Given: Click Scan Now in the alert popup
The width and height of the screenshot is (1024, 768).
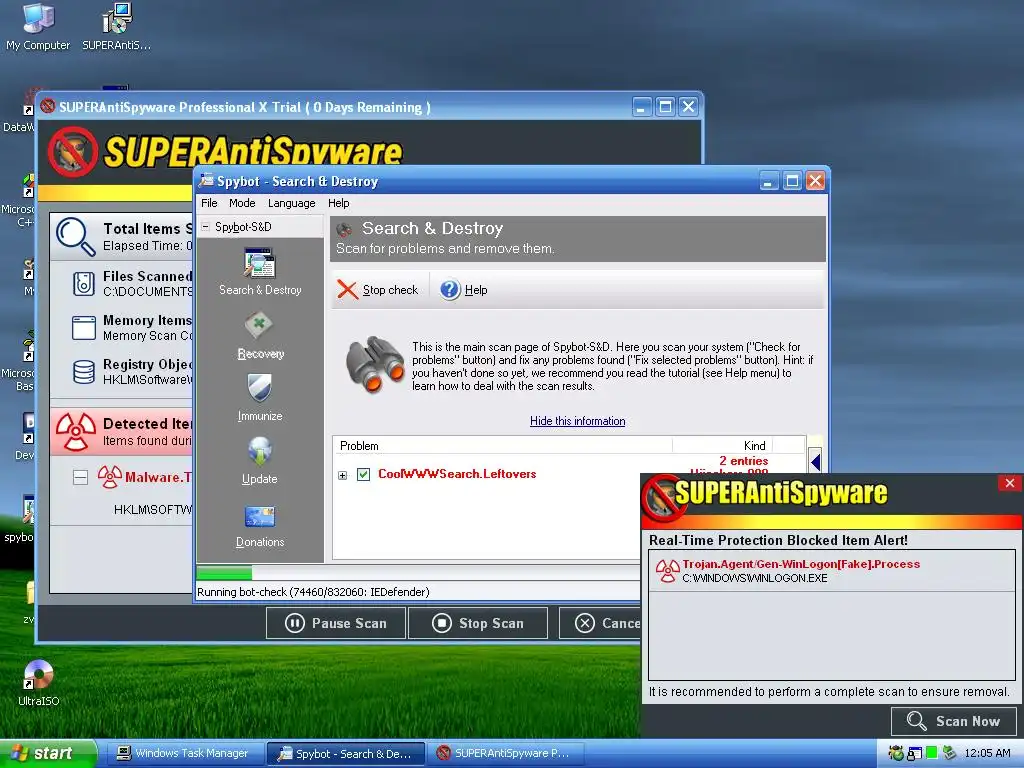Looking at the screenshot, I should 953,721.
